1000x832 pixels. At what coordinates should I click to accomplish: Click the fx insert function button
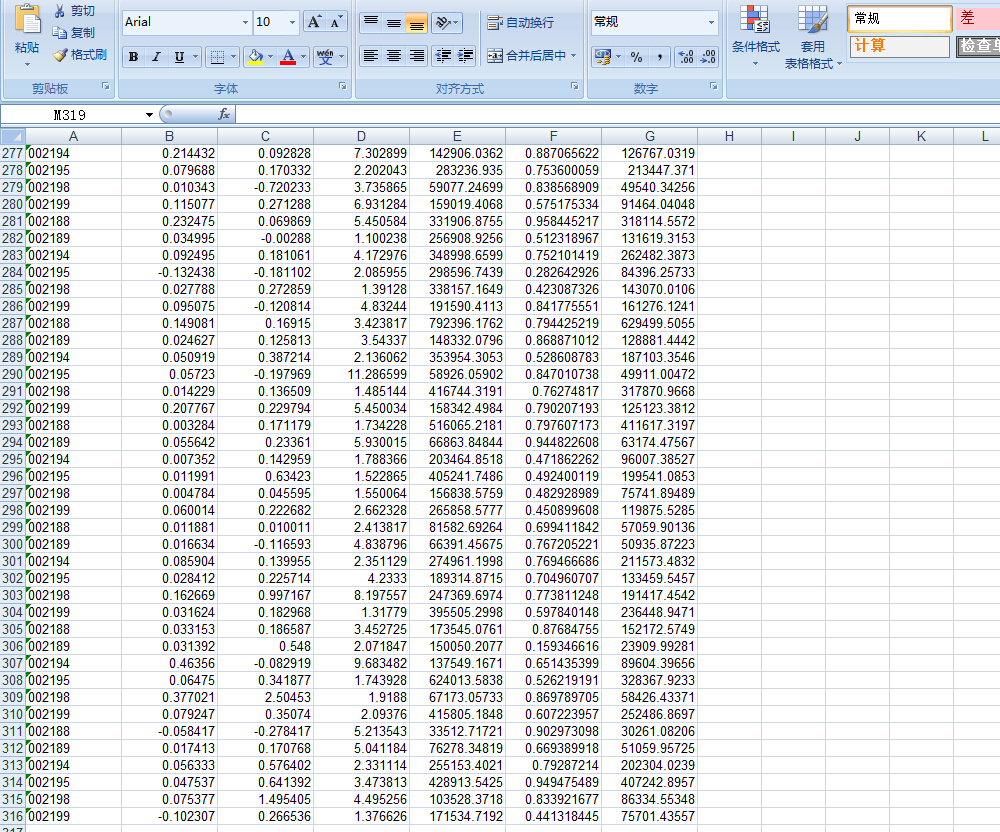pos(223,114)
